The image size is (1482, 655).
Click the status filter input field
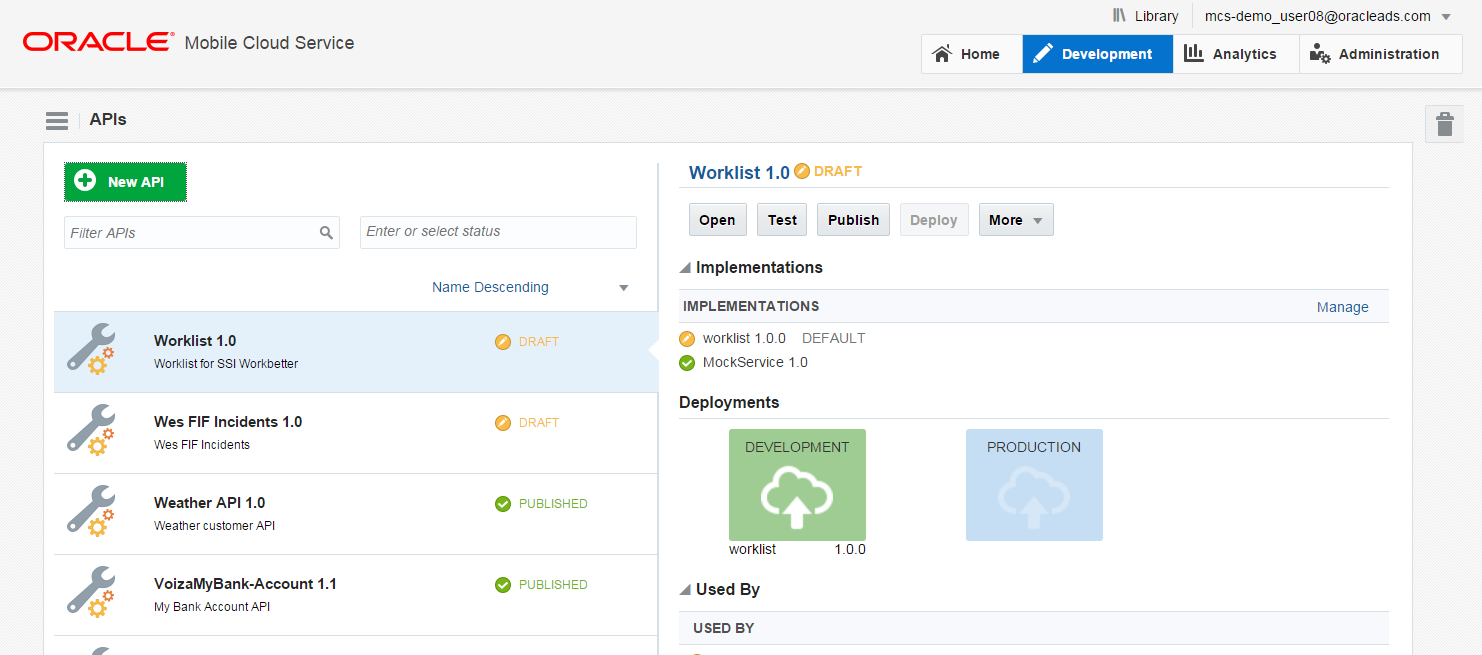(x=498, y=232)
